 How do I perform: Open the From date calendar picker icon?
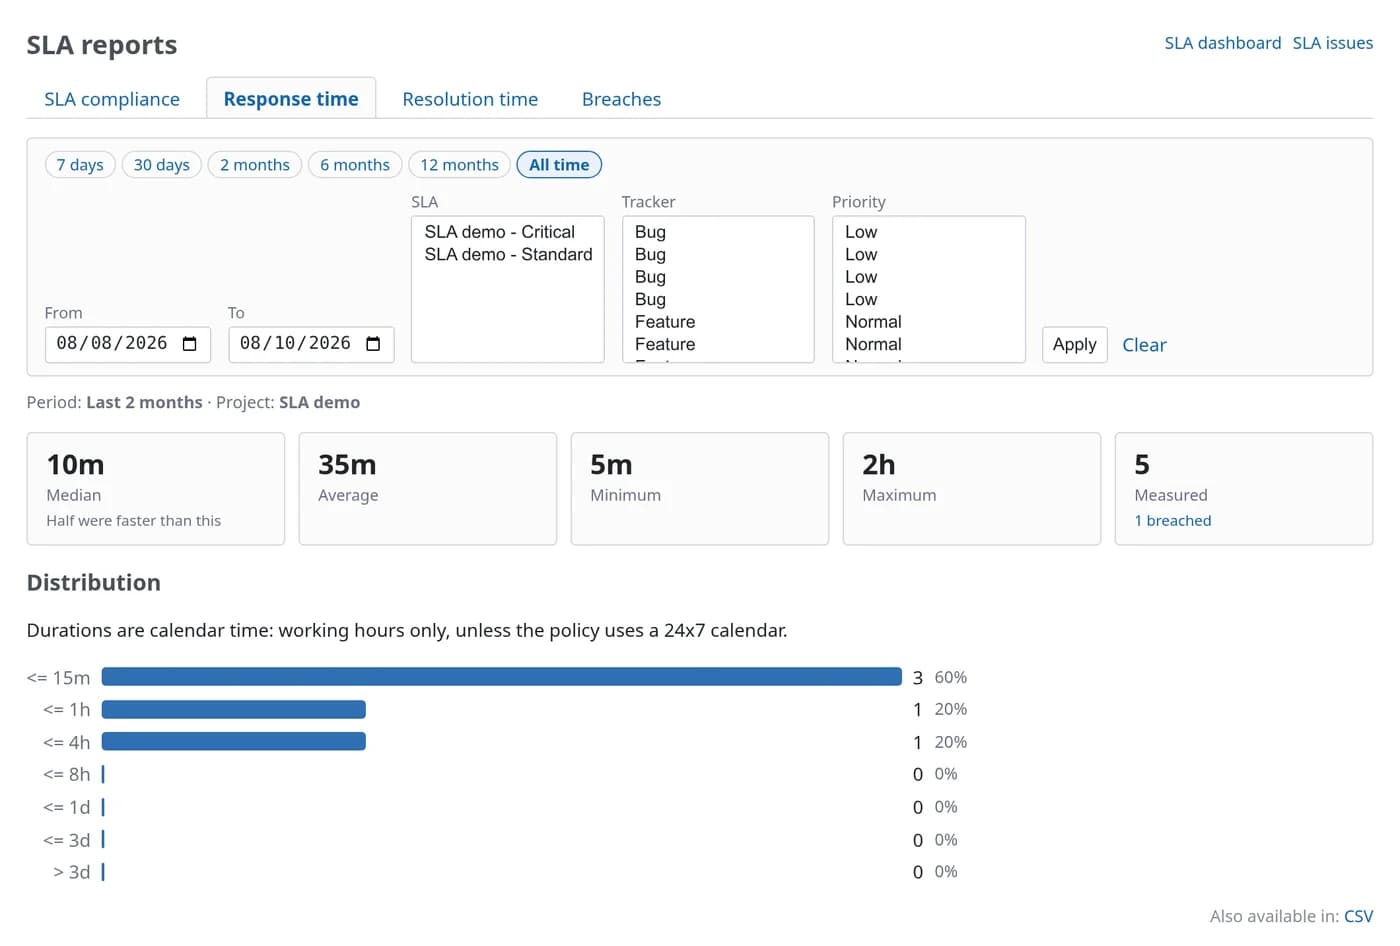coord(190,344)
